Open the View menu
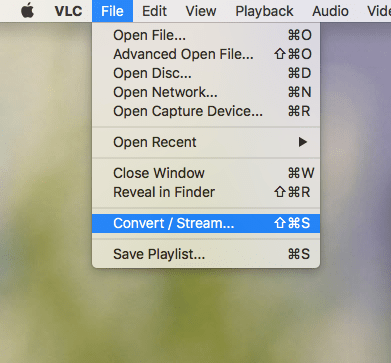This screenshot has width=391, height=363. (x=201, y=11)
